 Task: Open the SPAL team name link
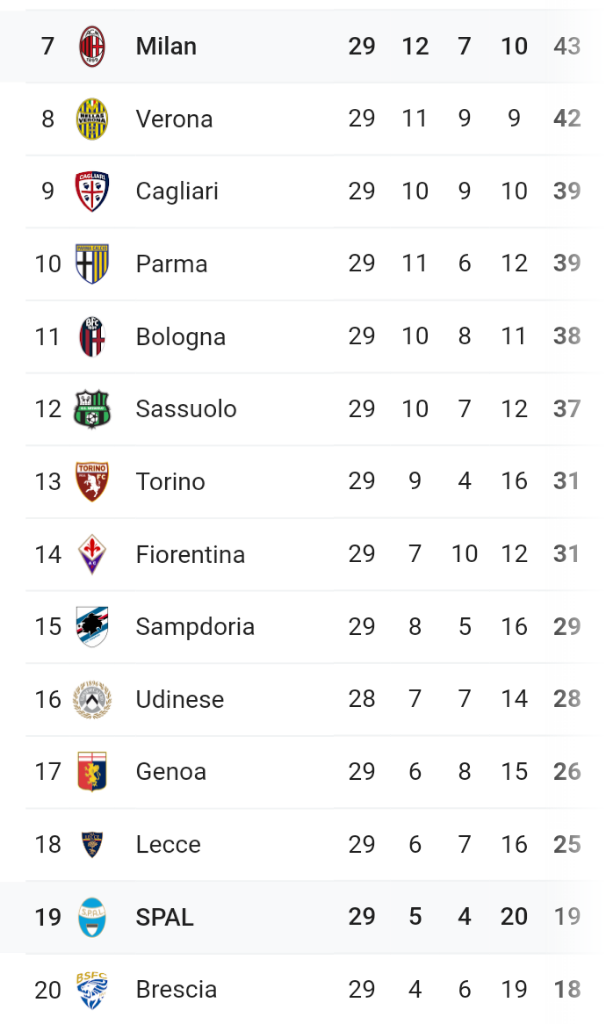point(165,917)
